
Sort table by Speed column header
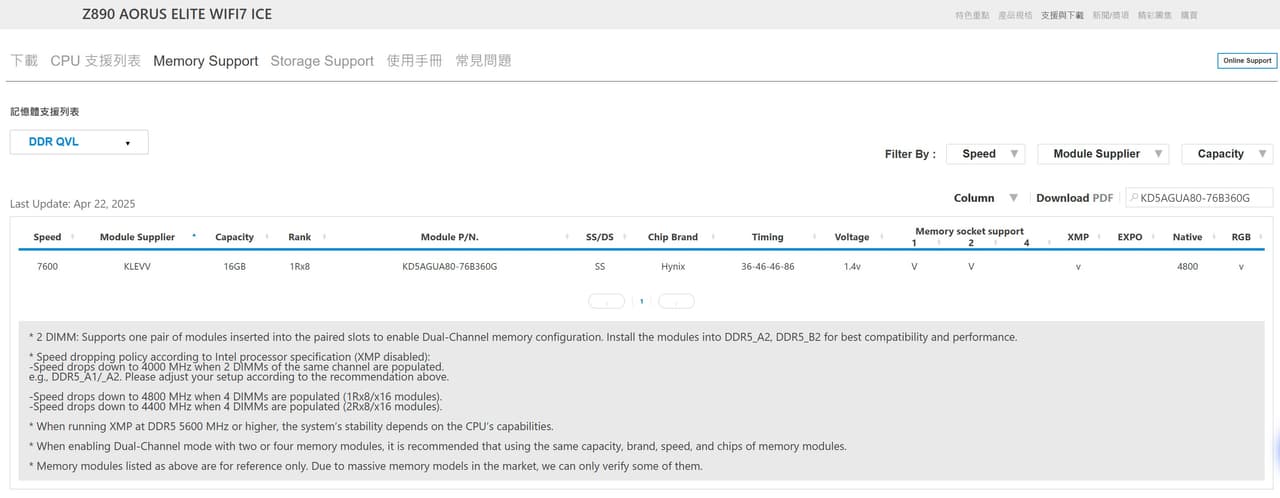pos(47,237)
